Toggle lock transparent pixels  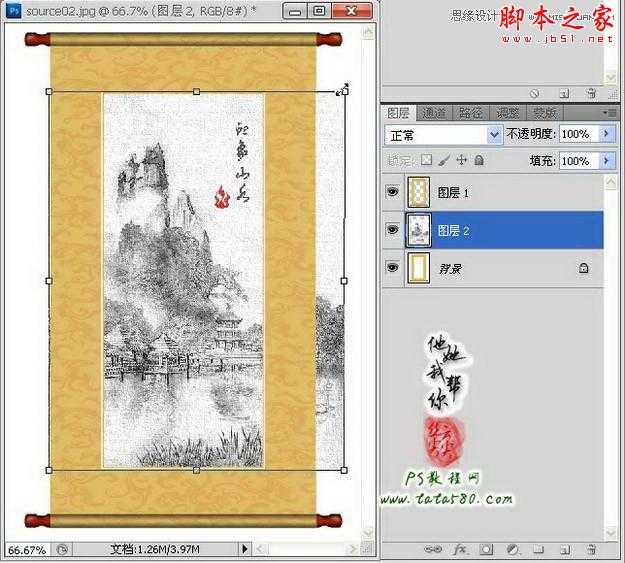click(x=426, y=160)
